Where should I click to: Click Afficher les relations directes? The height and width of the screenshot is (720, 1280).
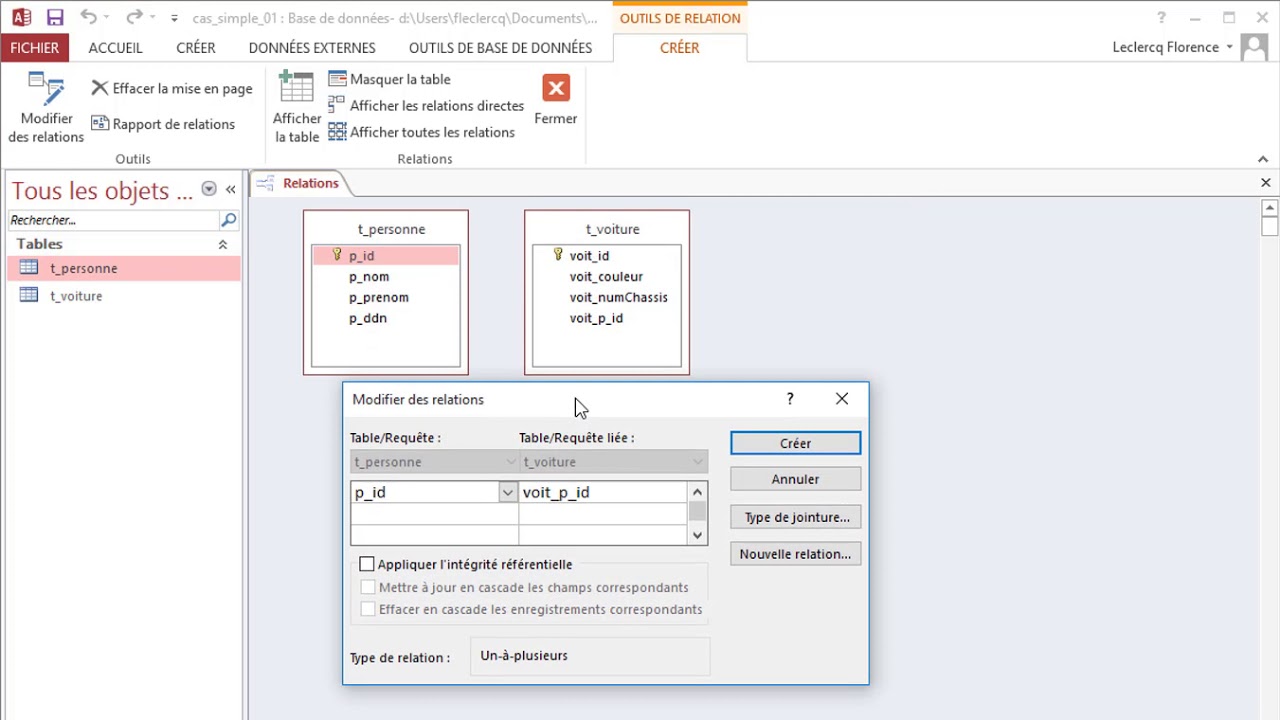pyautogui.click(x=426, y=105)
